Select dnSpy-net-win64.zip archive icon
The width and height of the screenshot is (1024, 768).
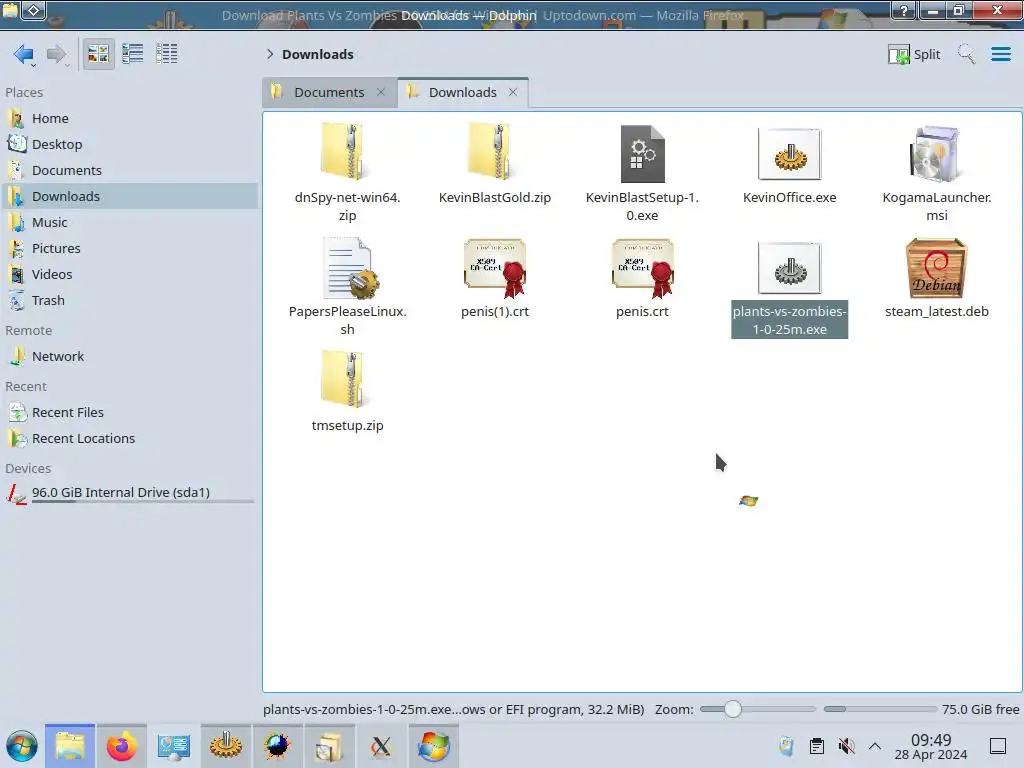pos(347,152)
